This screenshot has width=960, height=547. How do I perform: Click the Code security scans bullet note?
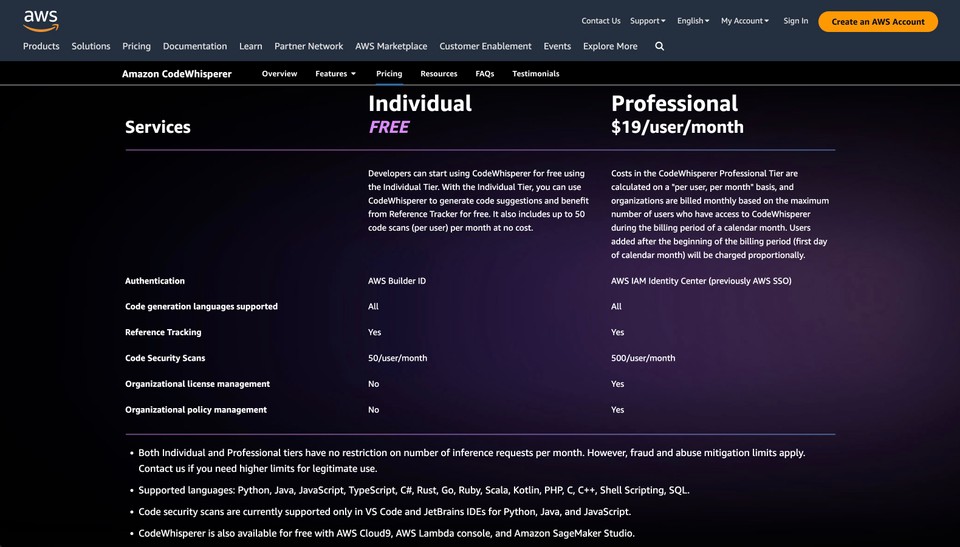pos(384,511)
